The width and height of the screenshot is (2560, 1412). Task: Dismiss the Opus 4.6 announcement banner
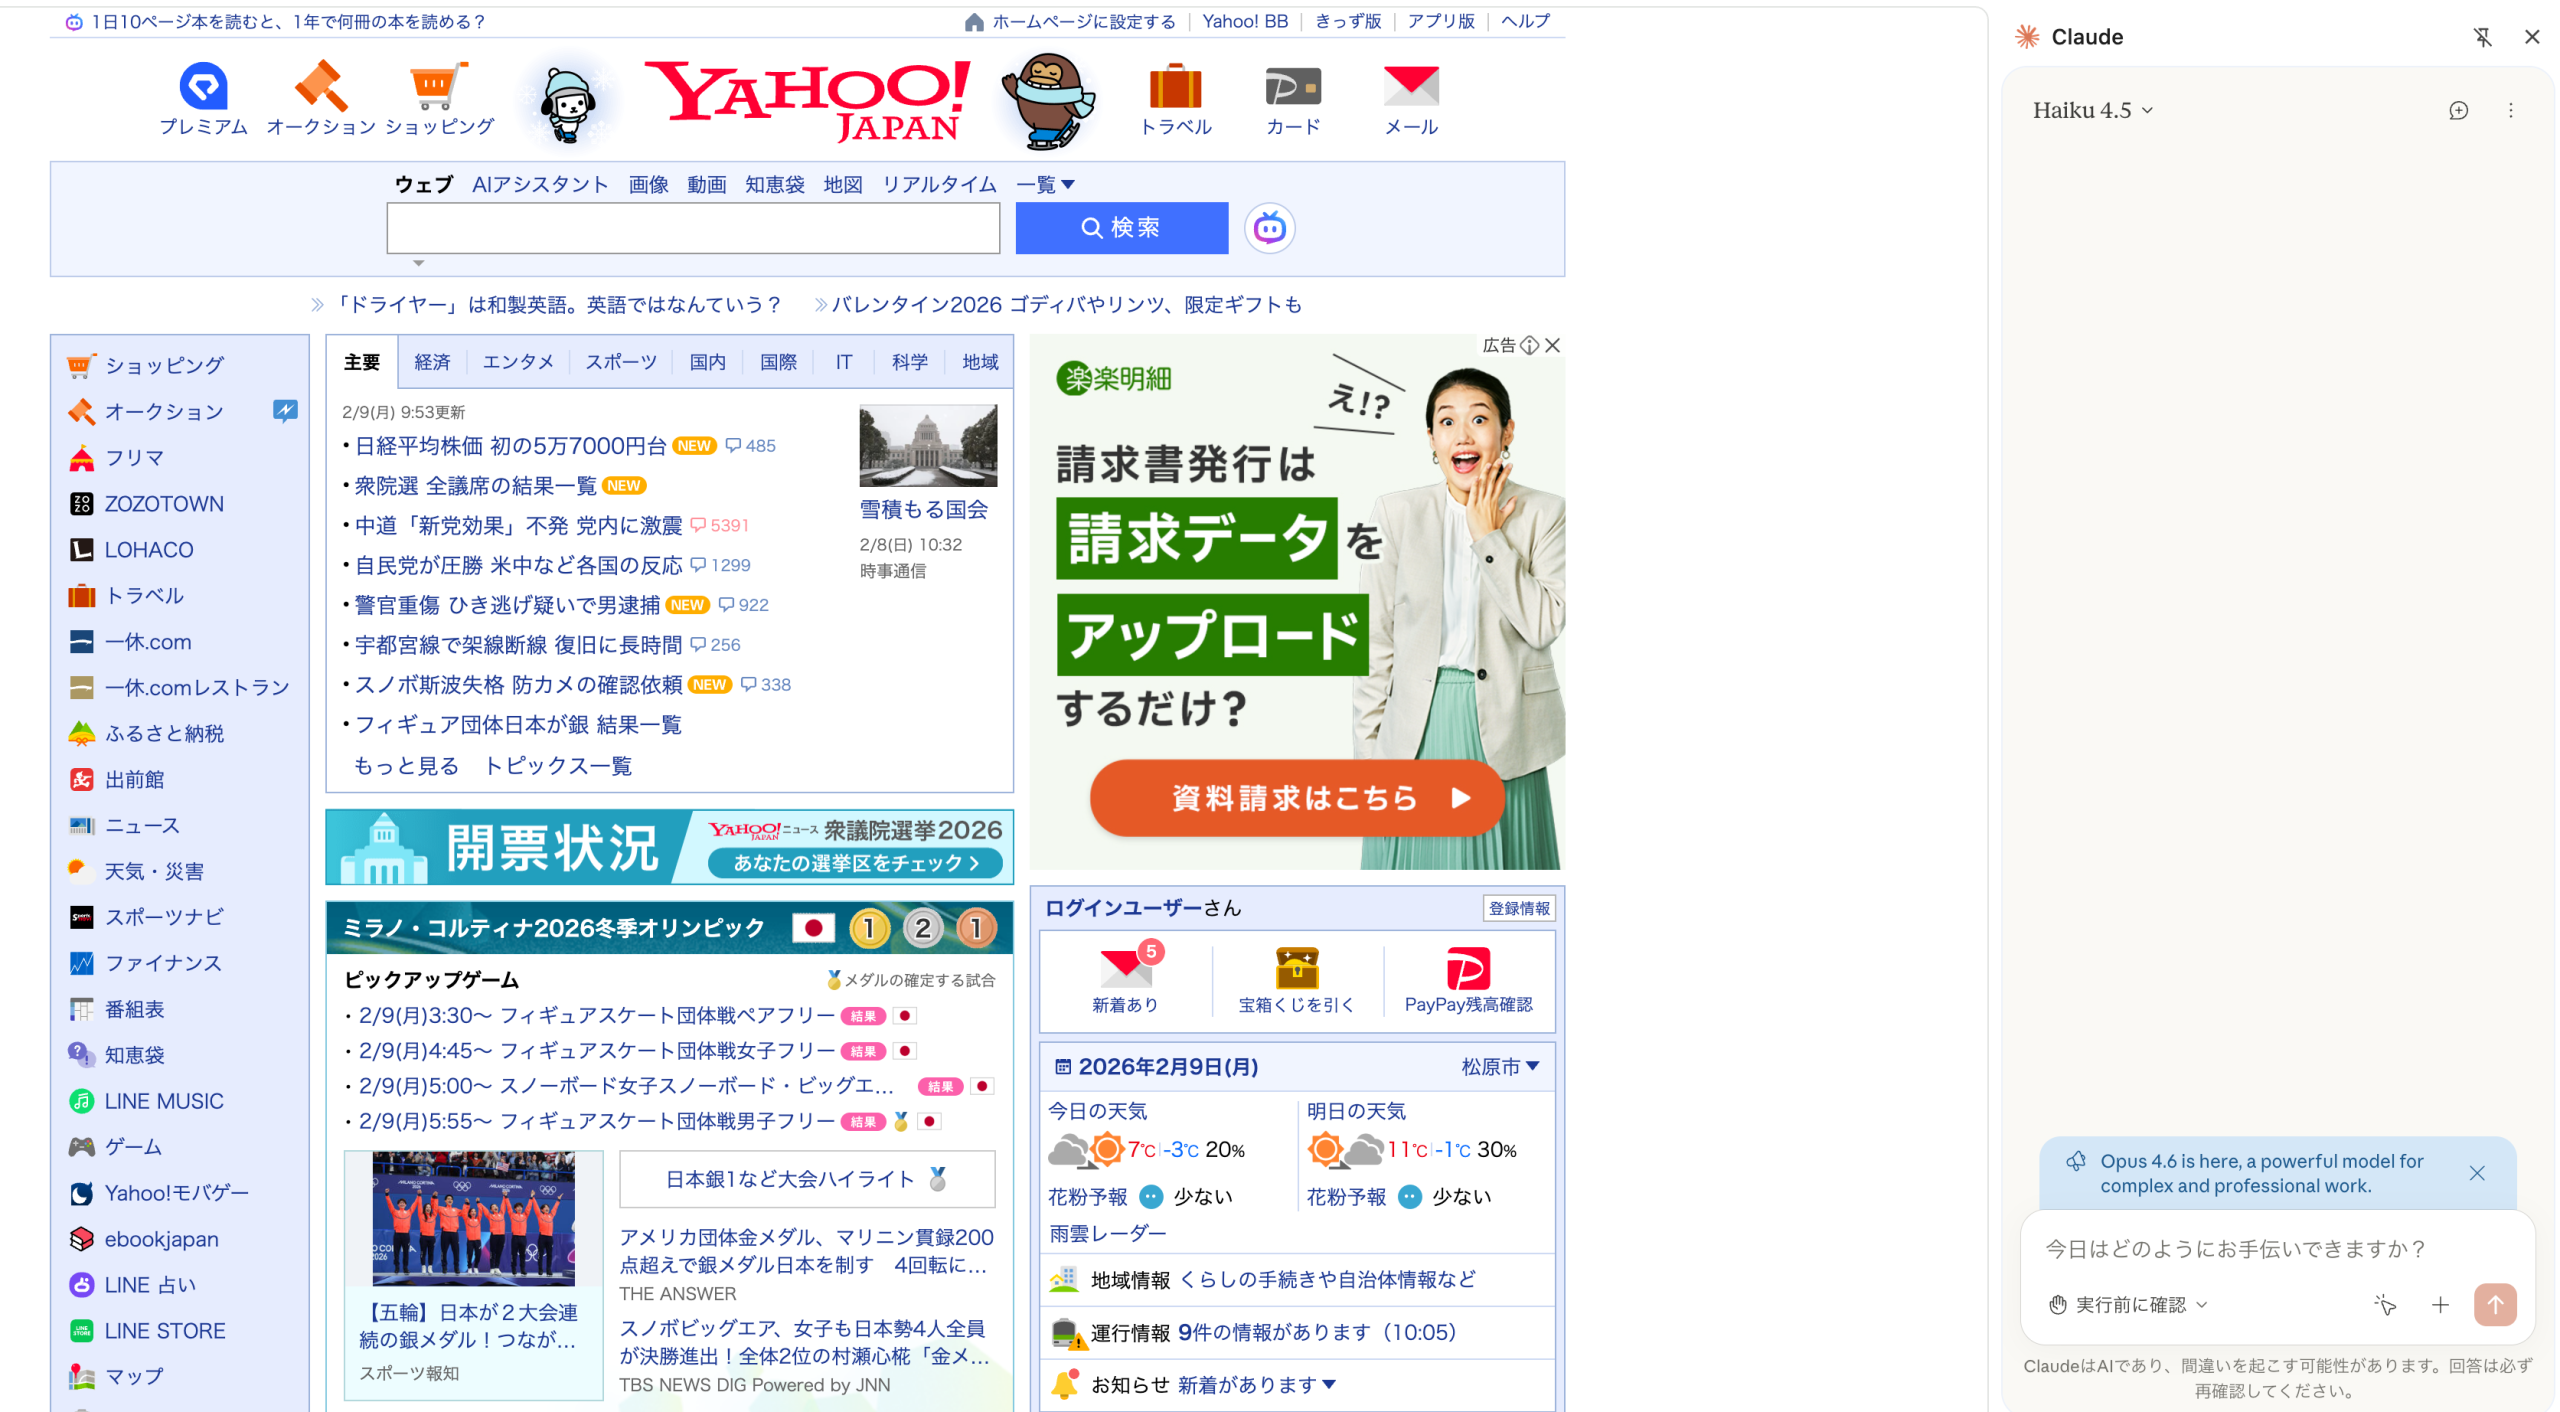[2476, 1173]
